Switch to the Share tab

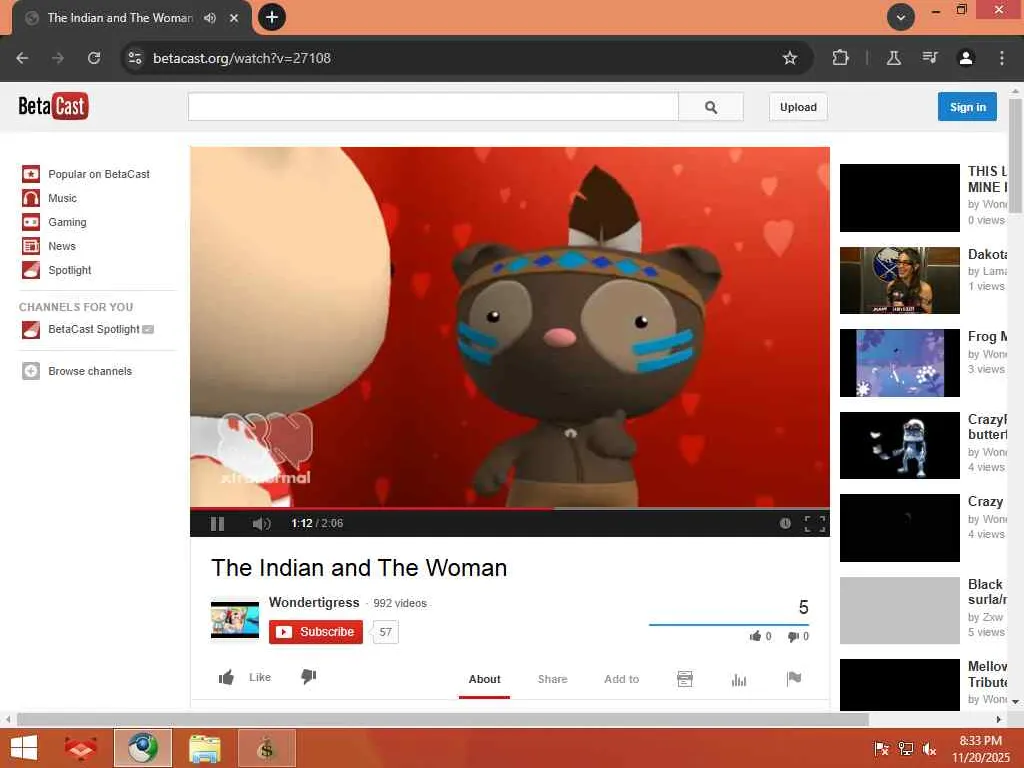point(552,679)
